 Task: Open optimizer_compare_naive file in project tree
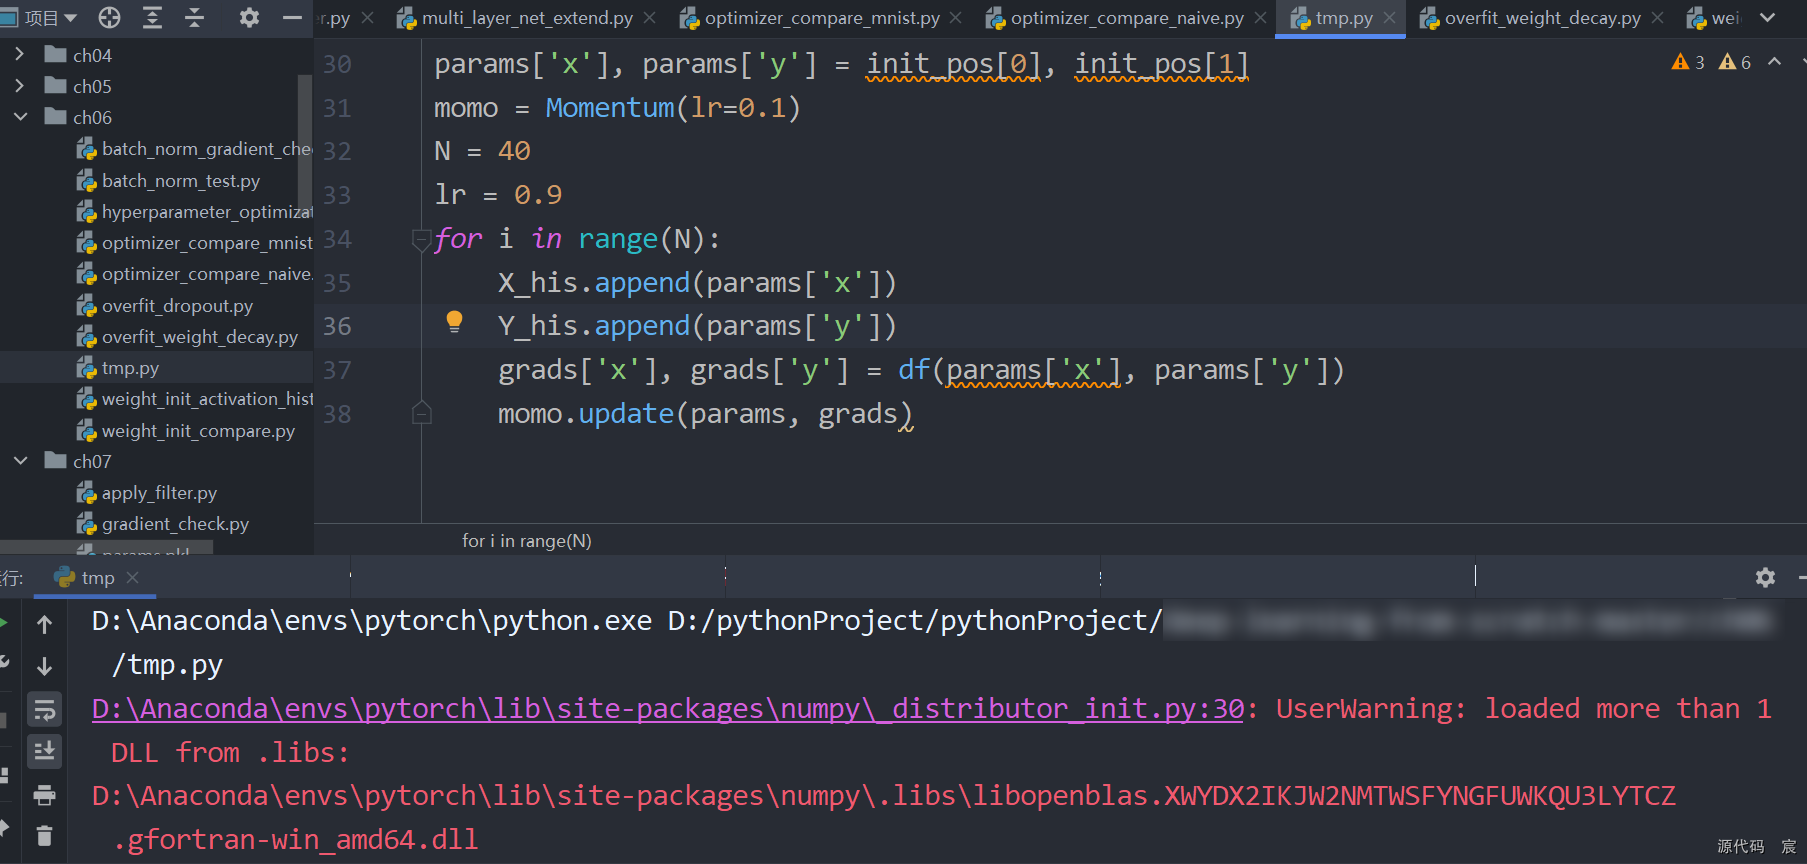click(194, 274)
